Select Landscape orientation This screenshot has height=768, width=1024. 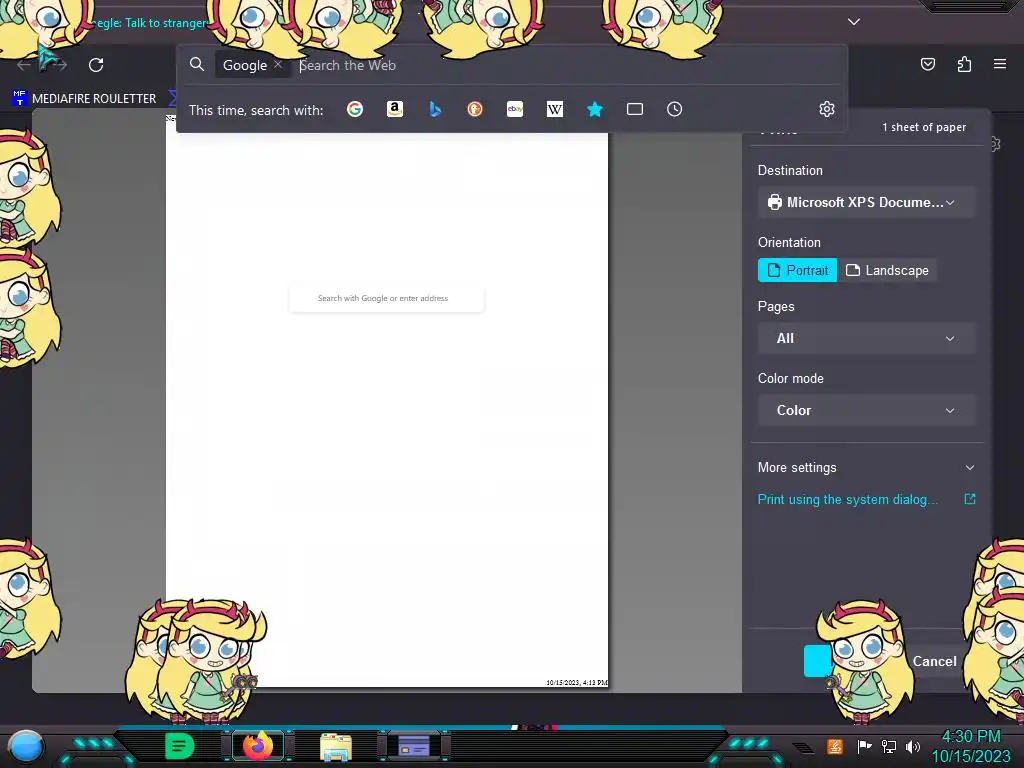pos(887,270)
